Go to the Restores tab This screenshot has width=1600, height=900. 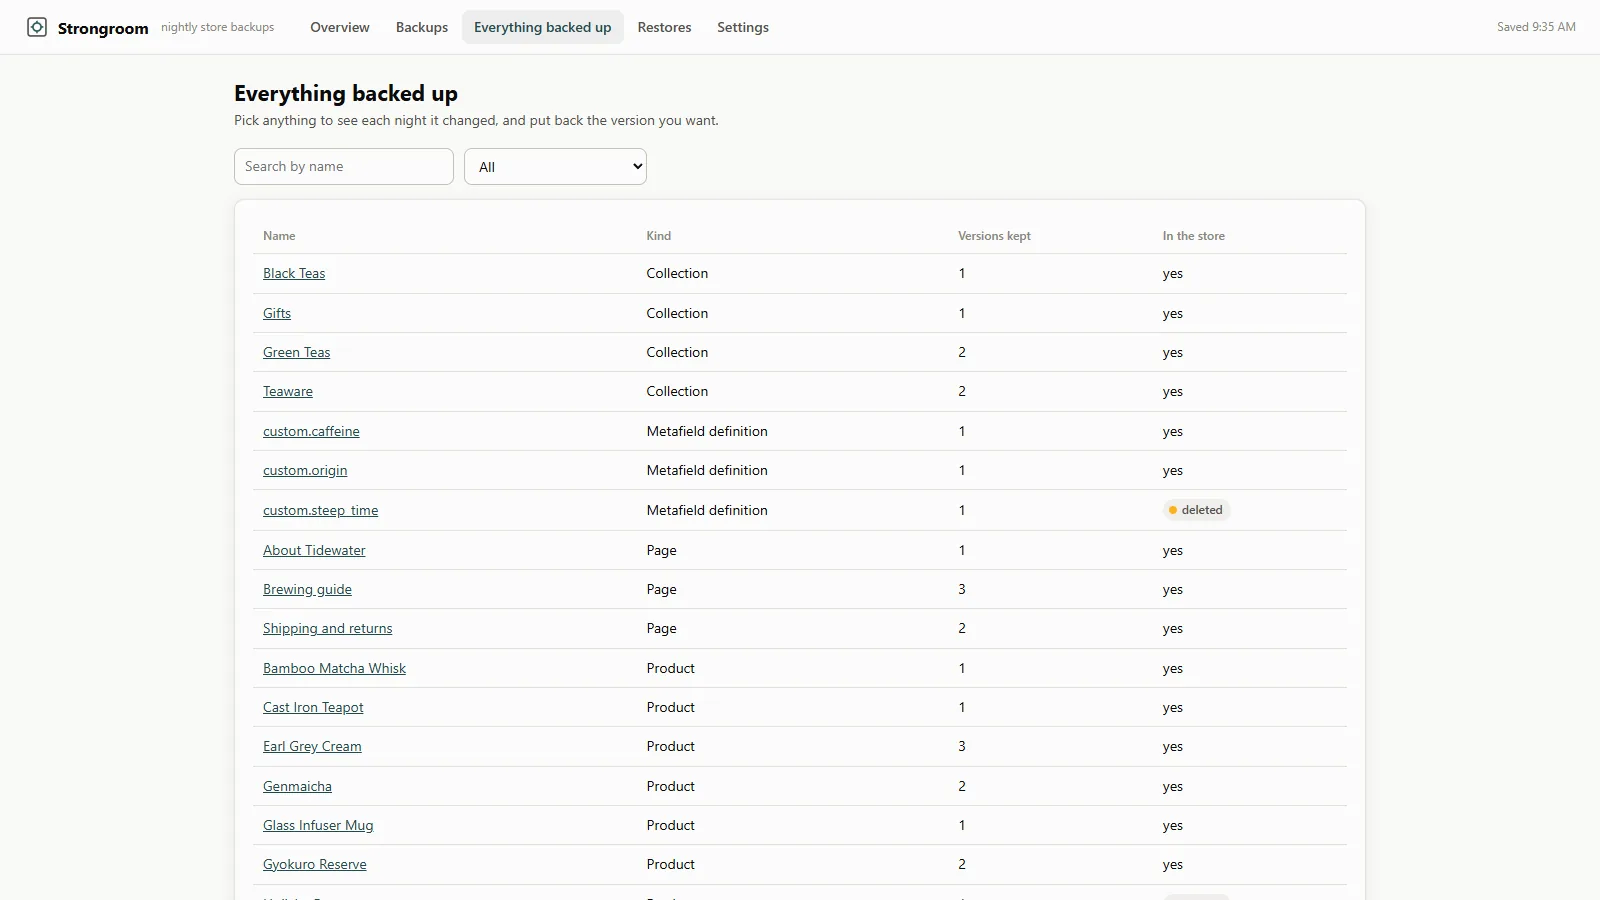[x=665, y=27]
